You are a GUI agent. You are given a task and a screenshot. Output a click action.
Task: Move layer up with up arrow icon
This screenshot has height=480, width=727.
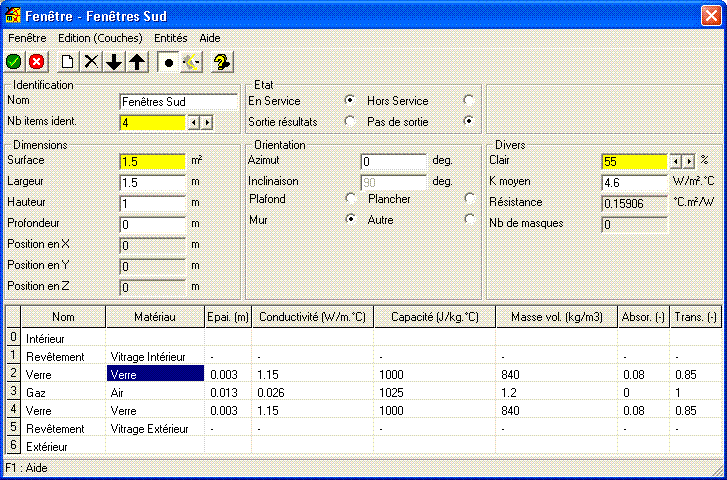137,62
